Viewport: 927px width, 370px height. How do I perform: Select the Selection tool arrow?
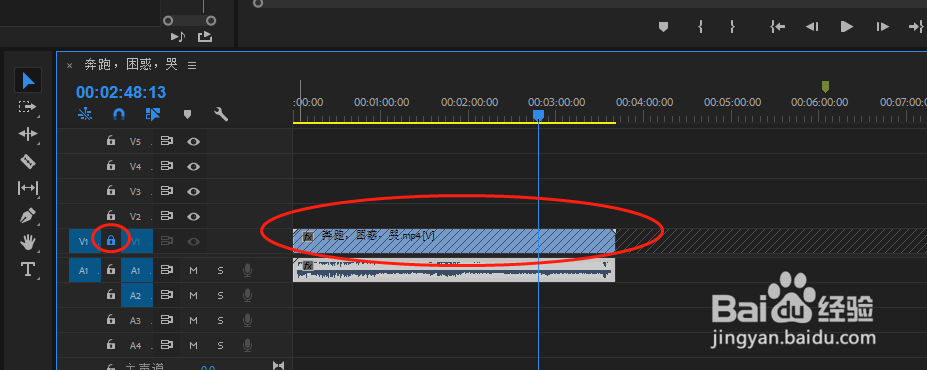(x=28, y=80)
